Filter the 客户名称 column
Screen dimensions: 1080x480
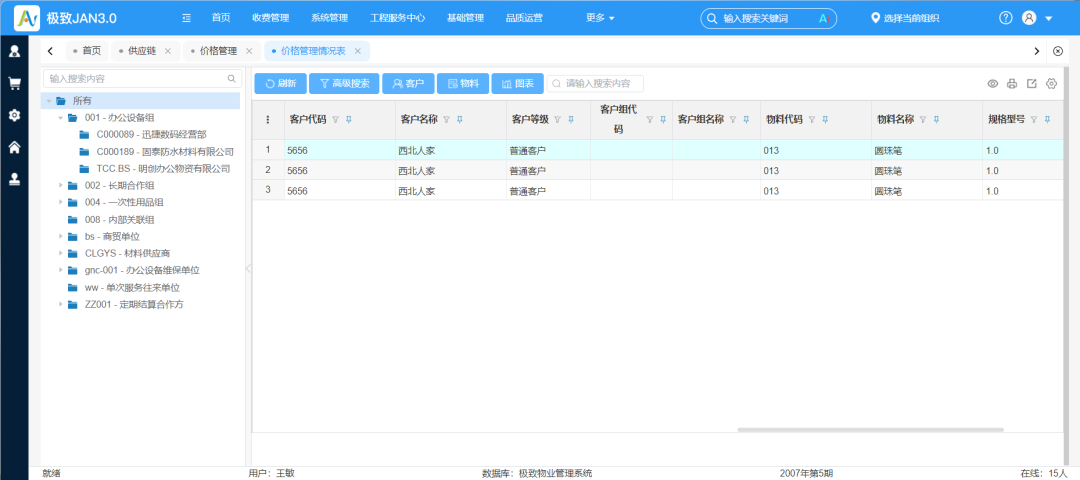(x=446, y=120)
